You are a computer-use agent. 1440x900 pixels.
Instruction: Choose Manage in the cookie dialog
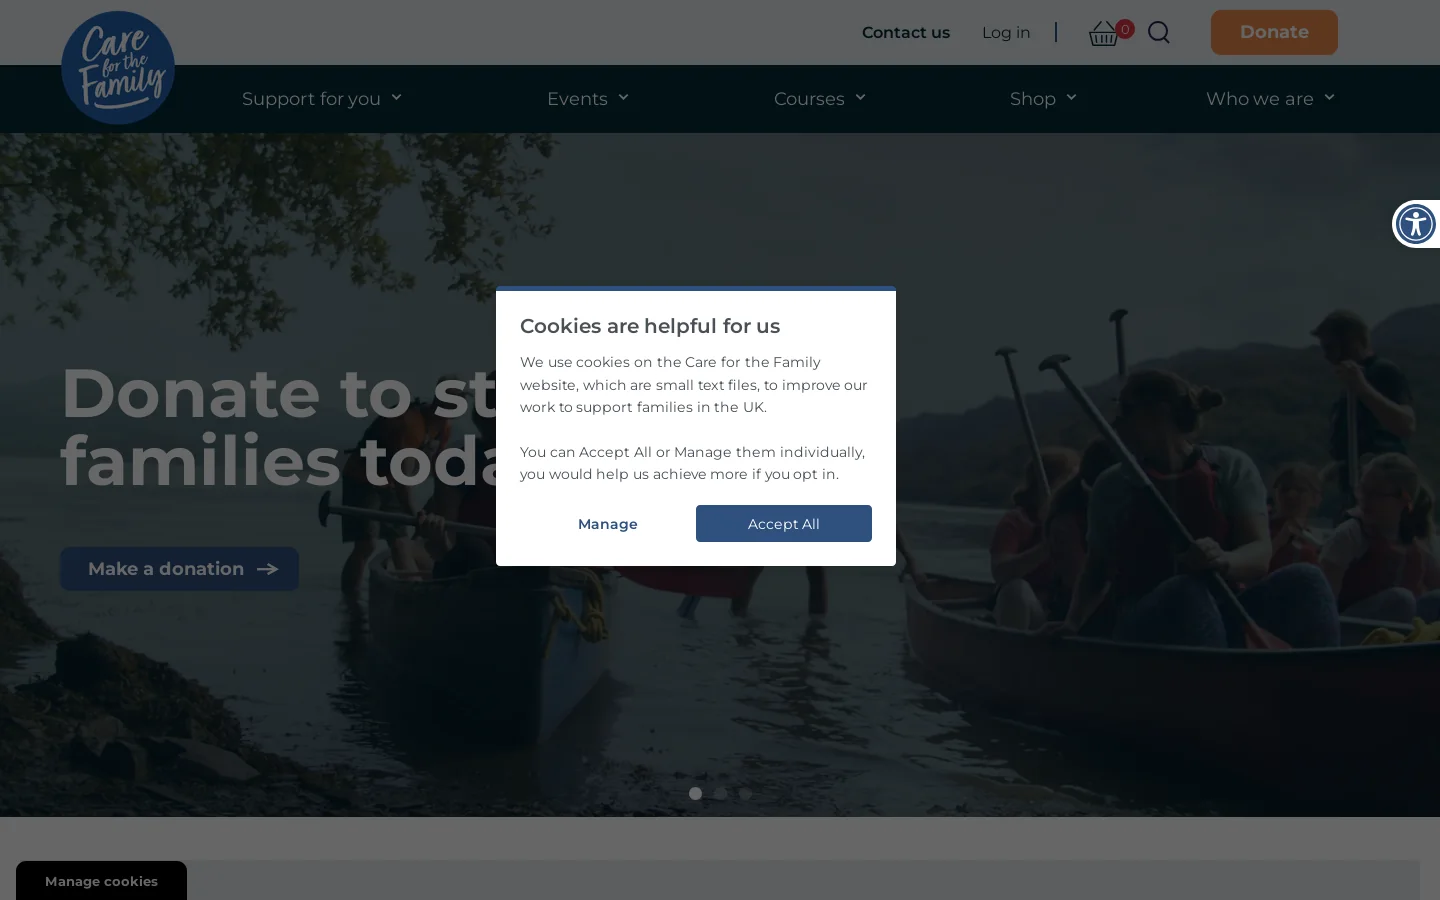pos(608,524)
